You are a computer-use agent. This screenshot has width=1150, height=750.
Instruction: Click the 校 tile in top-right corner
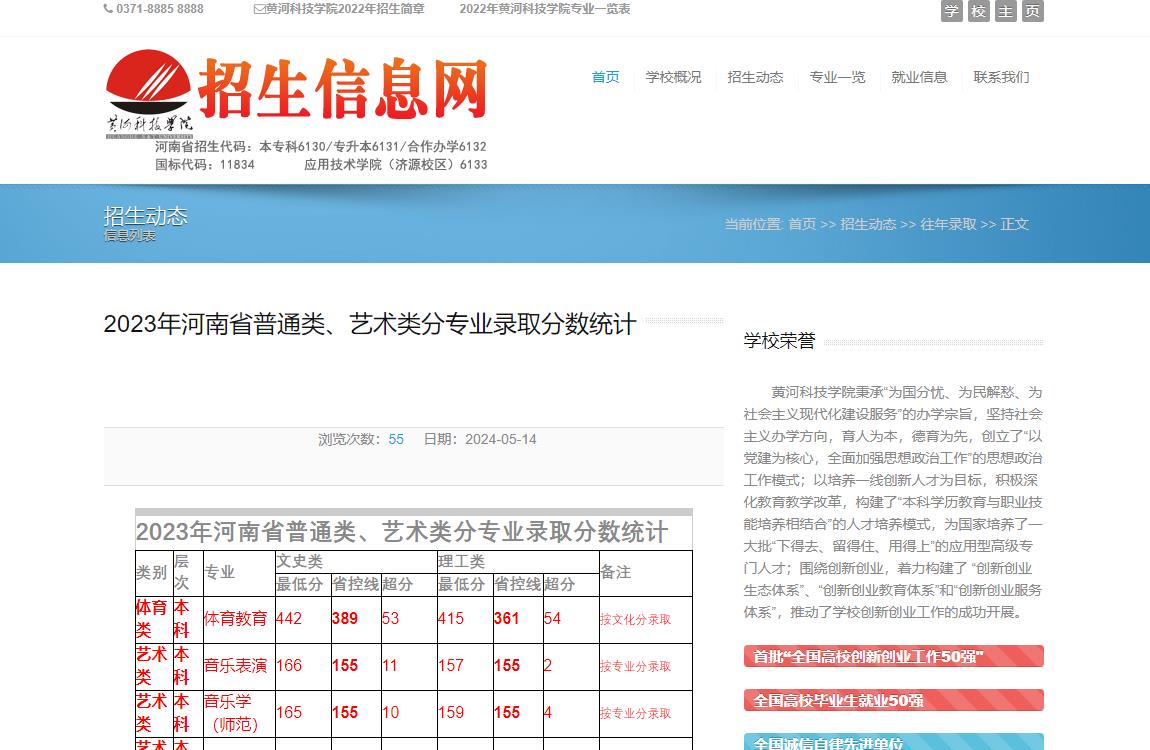979,11
